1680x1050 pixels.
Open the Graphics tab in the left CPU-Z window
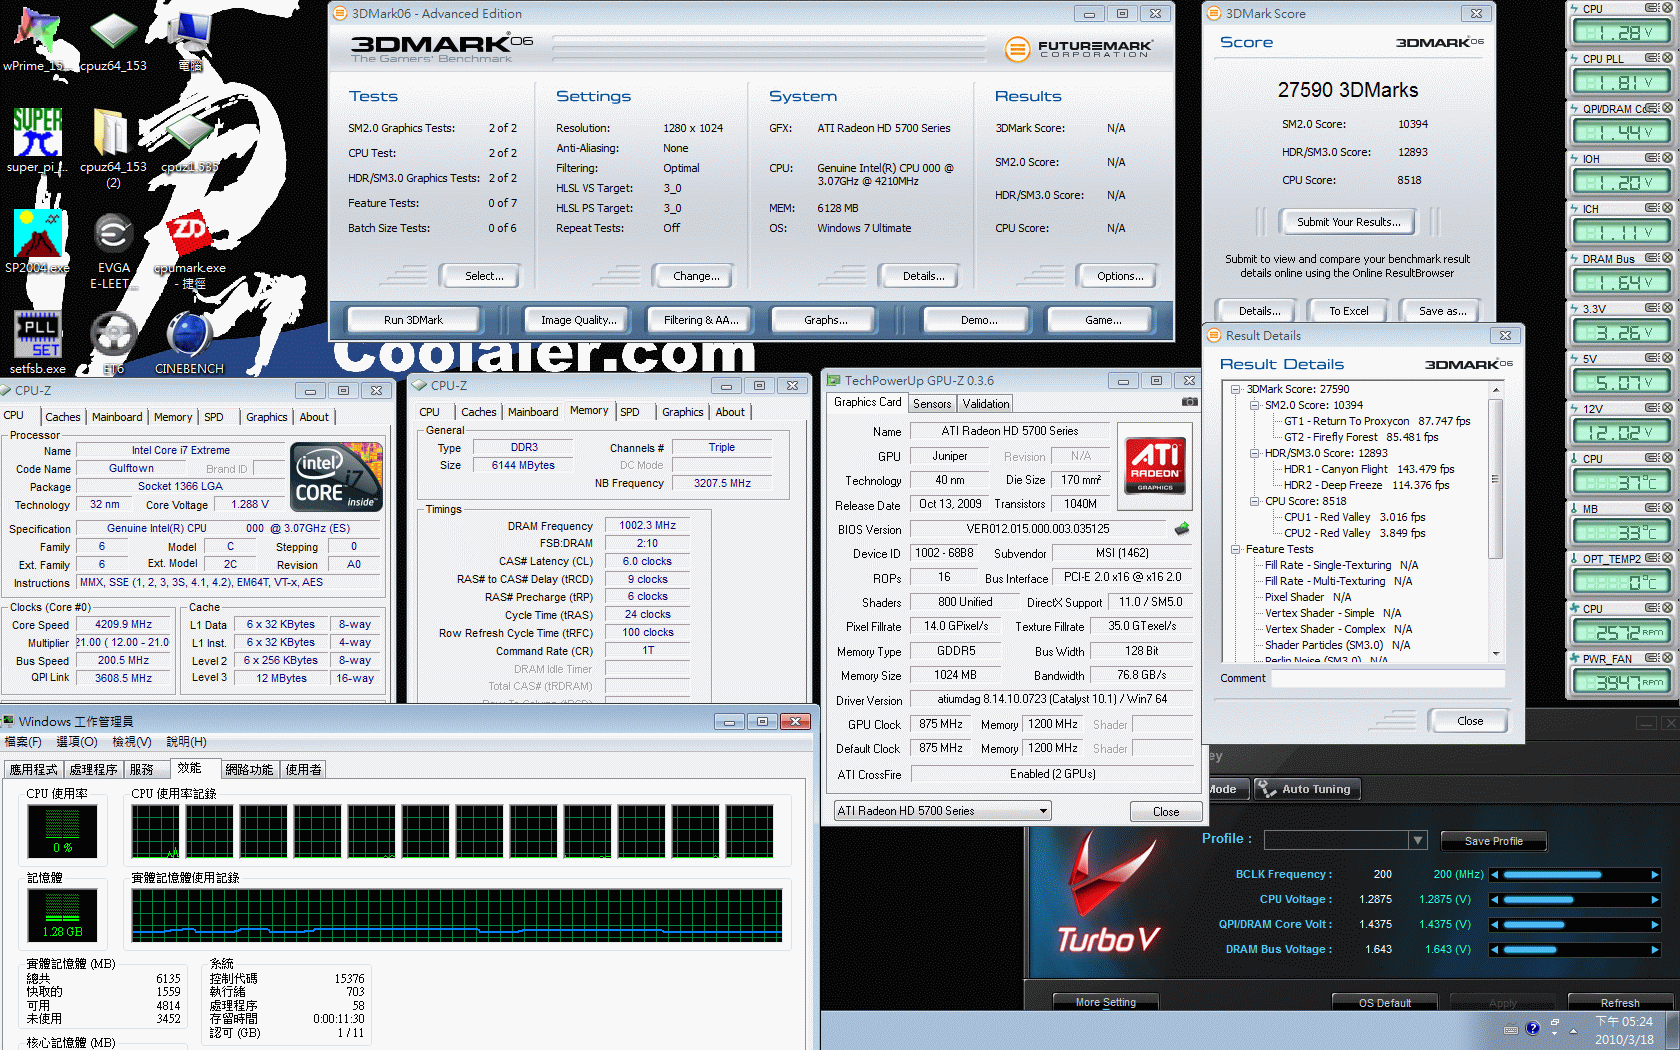coord(266,417)
